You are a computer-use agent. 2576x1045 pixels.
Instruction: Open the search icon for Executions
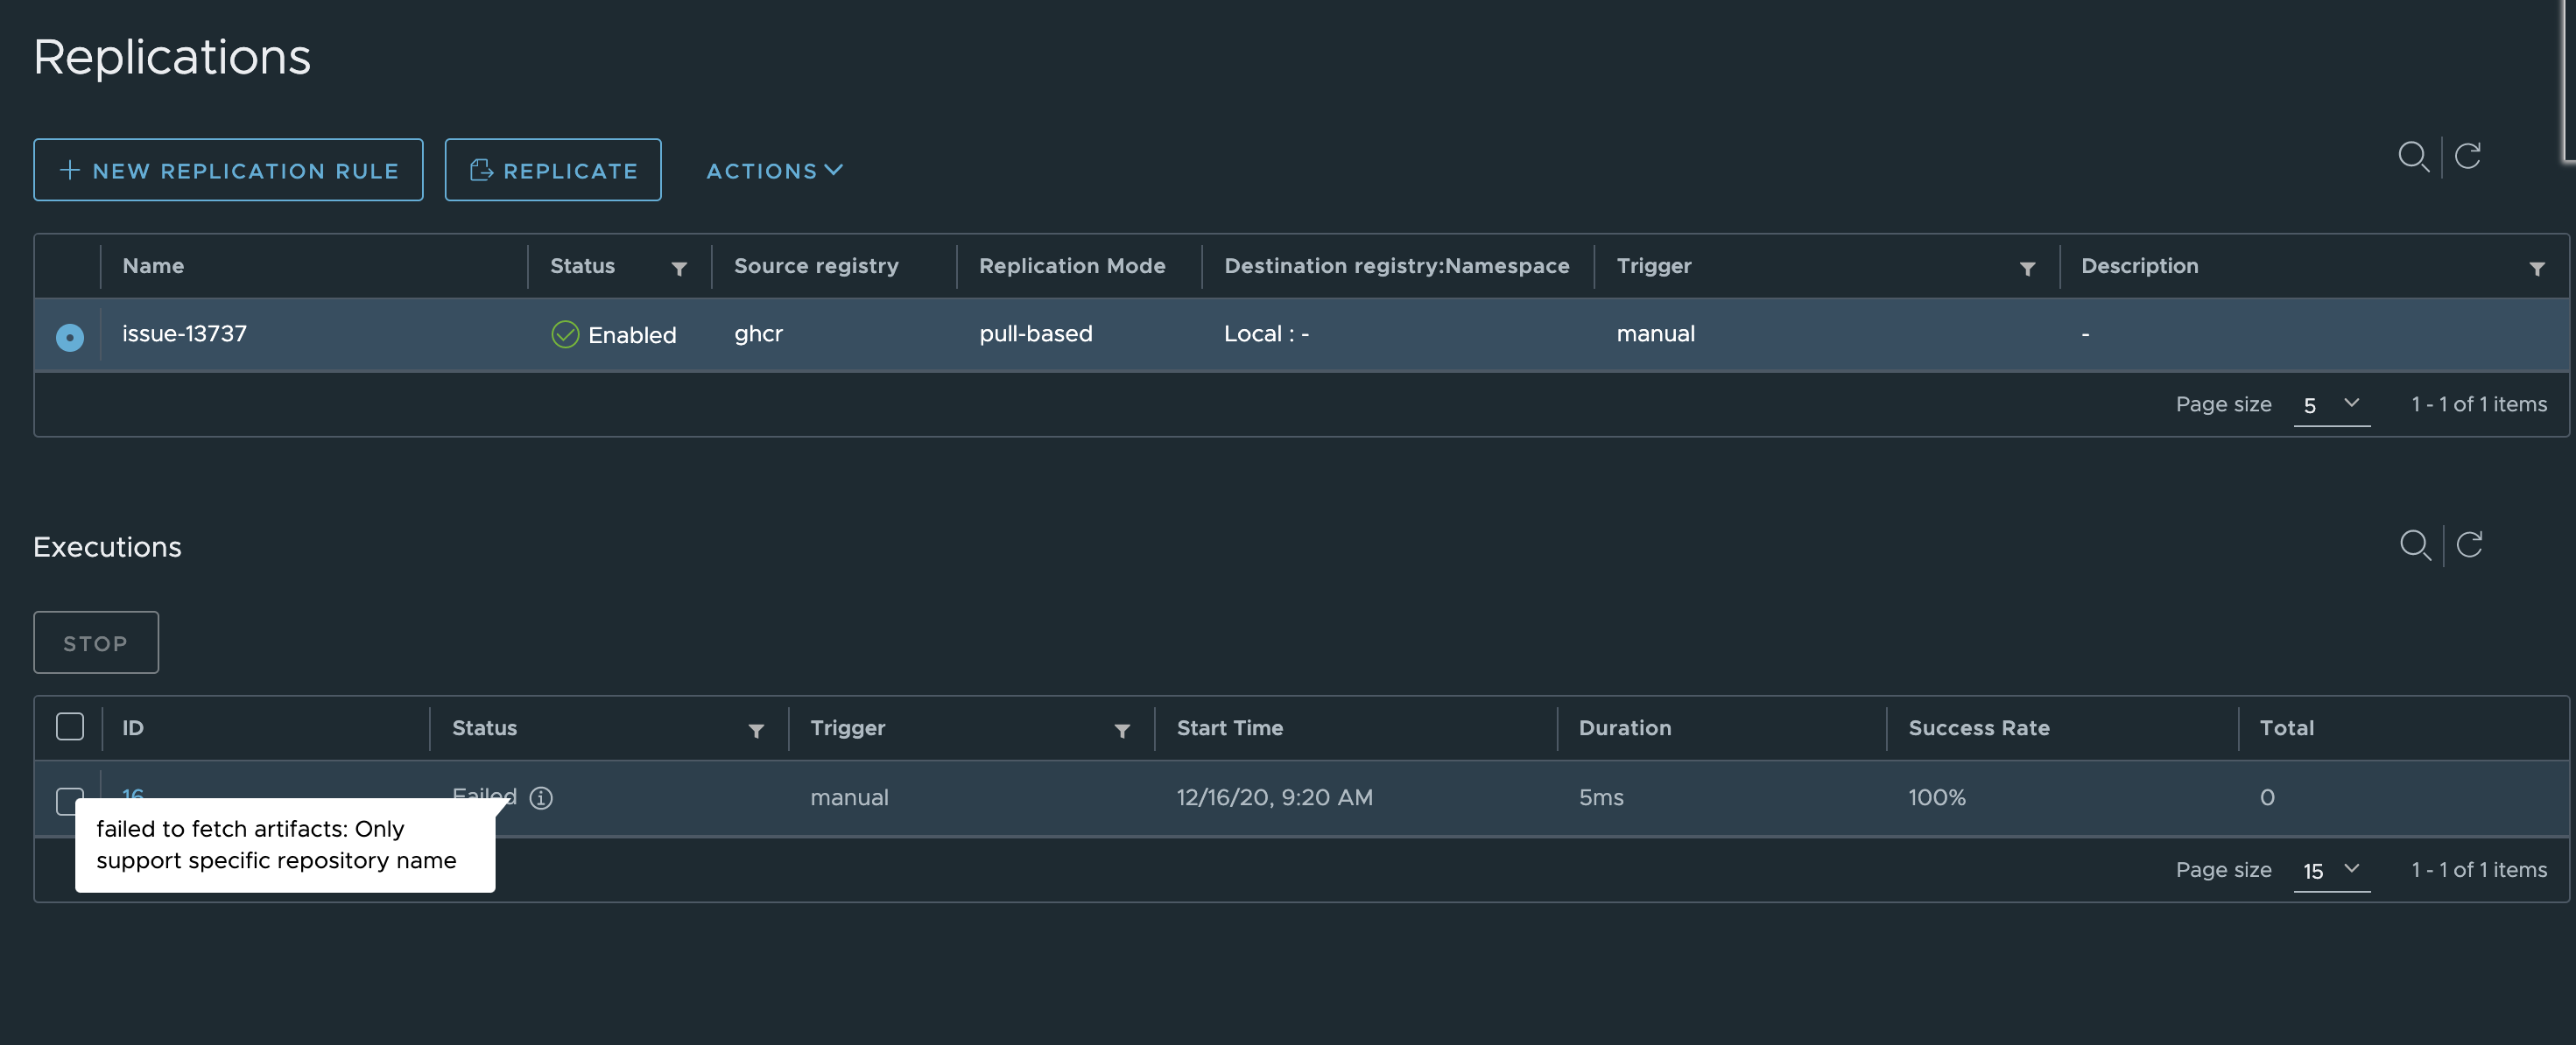[2416, 546]
